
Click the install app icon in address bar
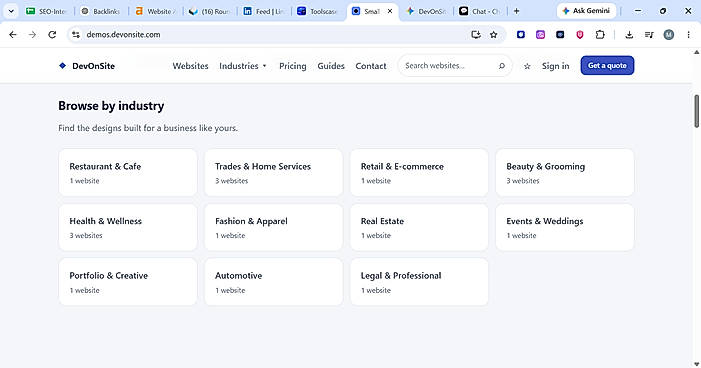476,34
